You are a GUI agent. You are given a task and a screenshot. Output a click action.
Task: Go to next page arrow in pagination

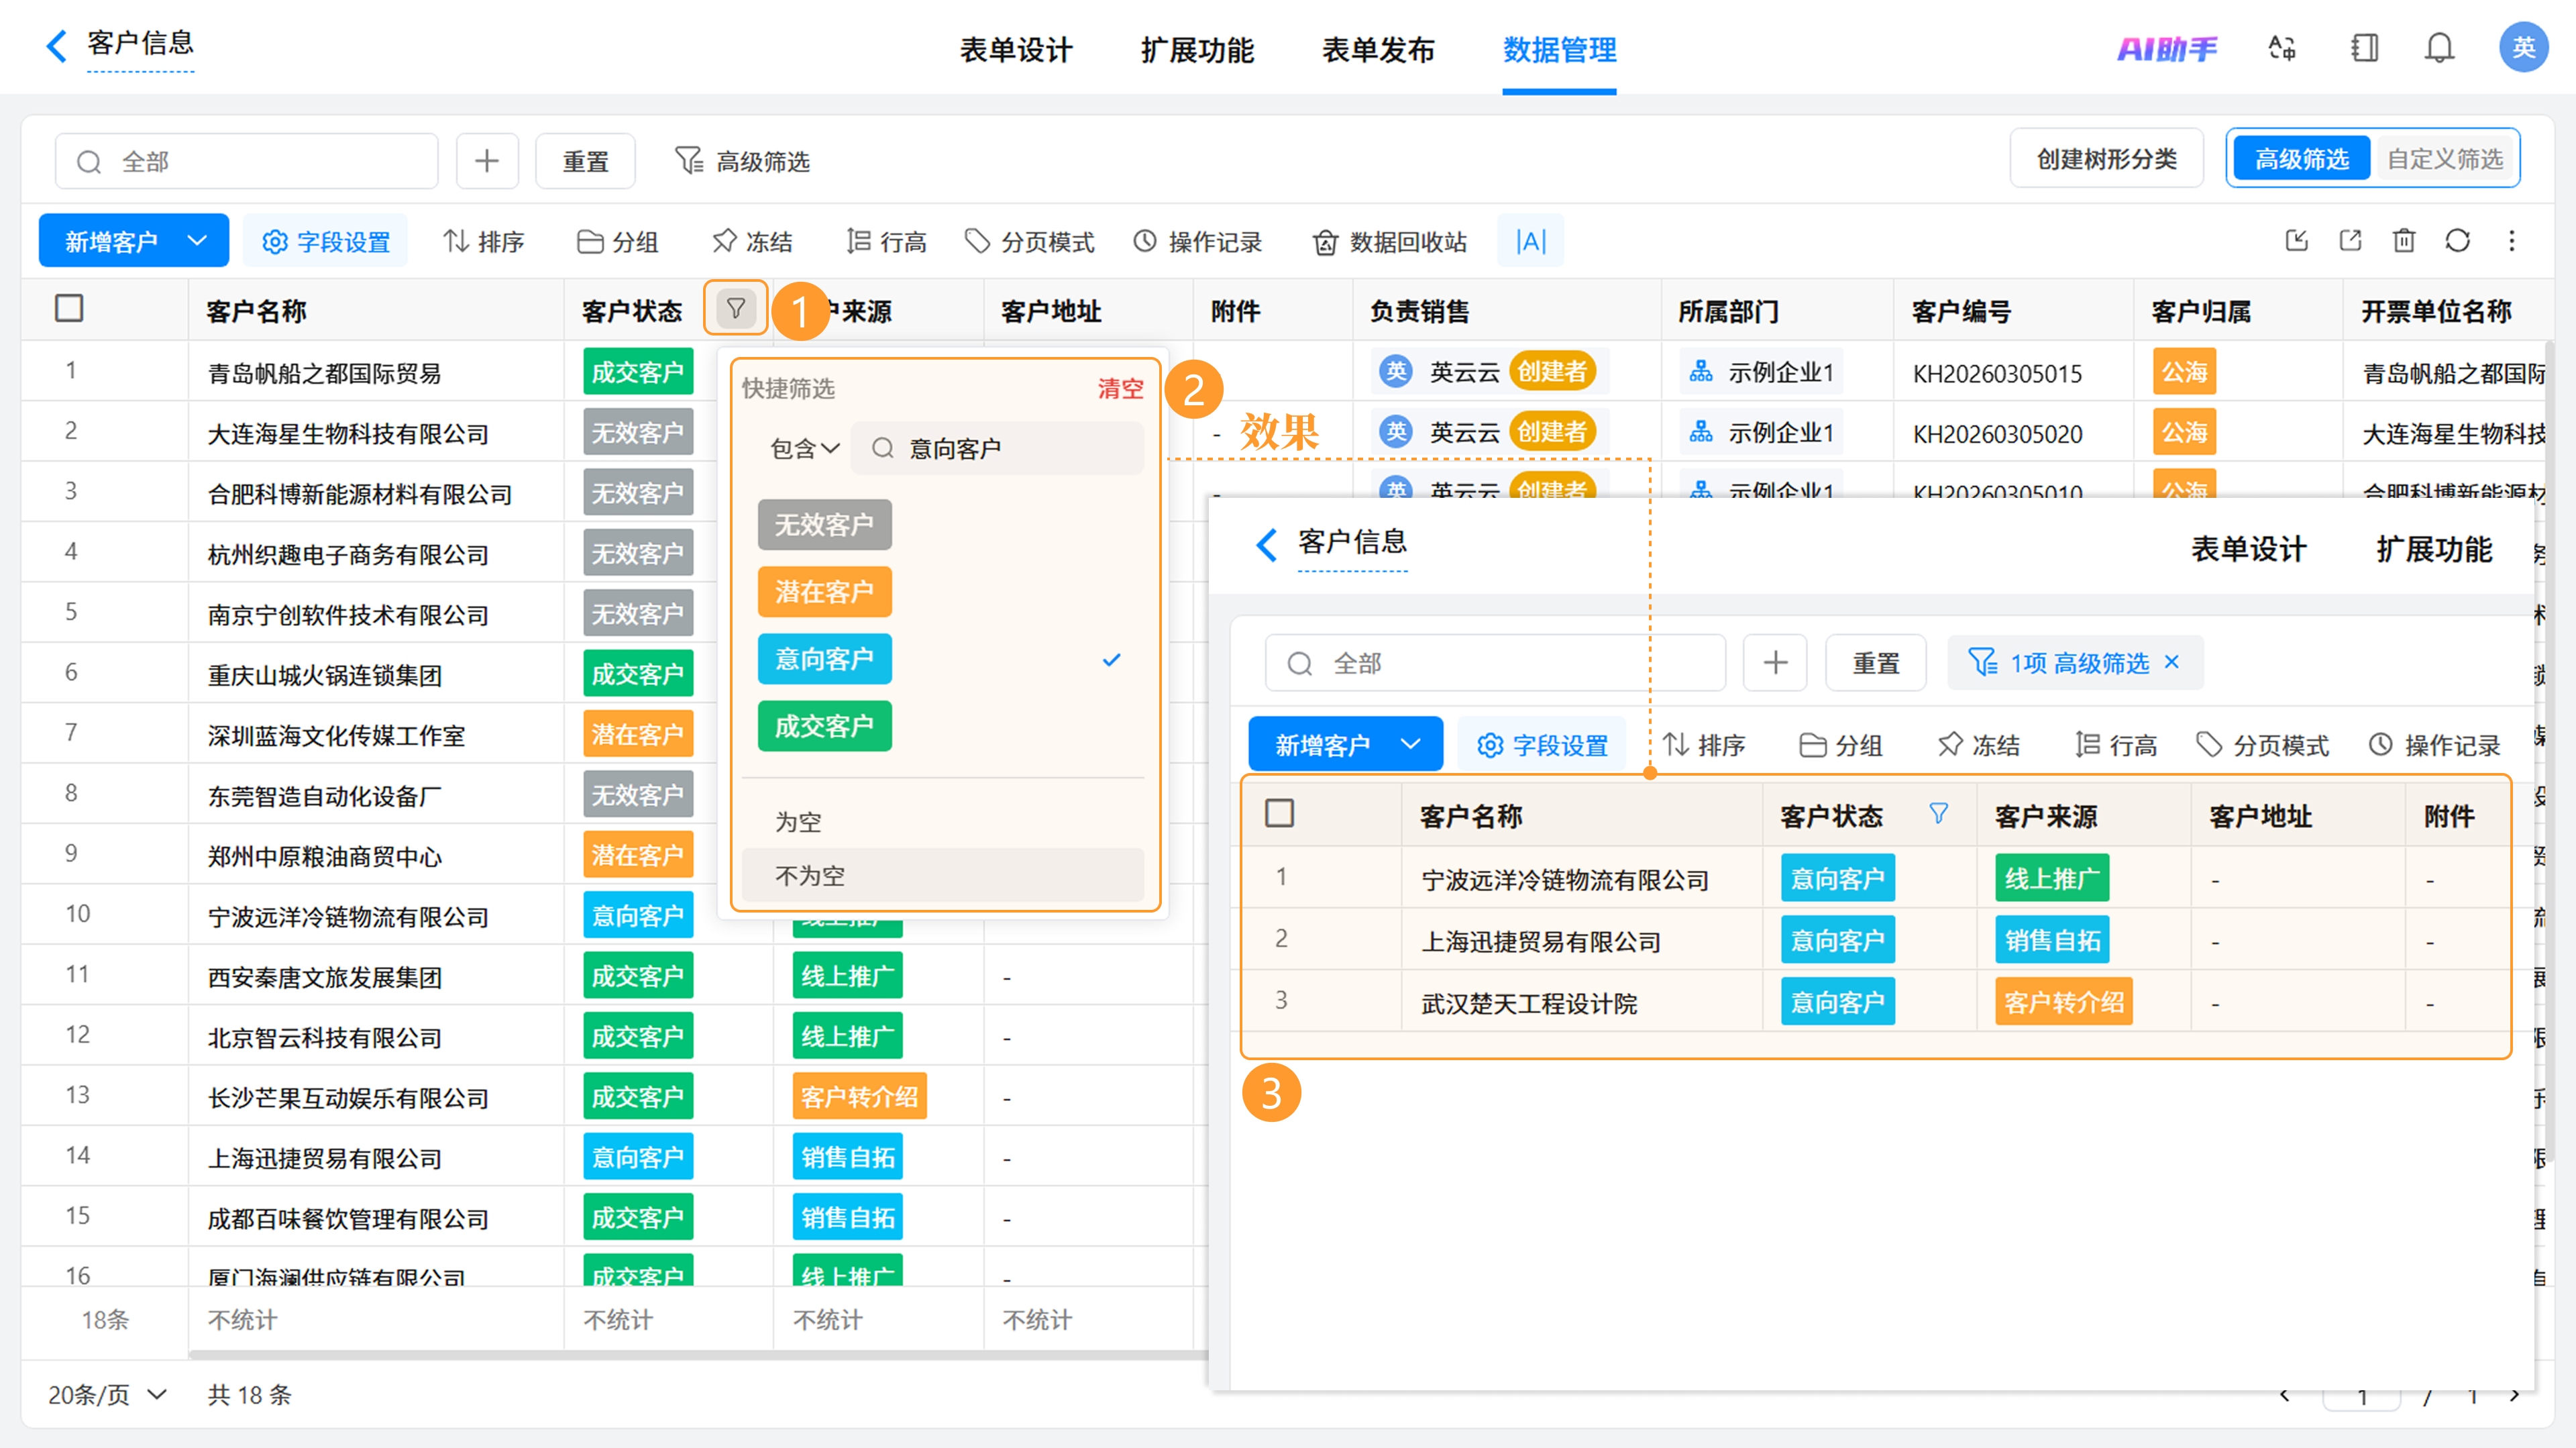coord(2513,1395)
